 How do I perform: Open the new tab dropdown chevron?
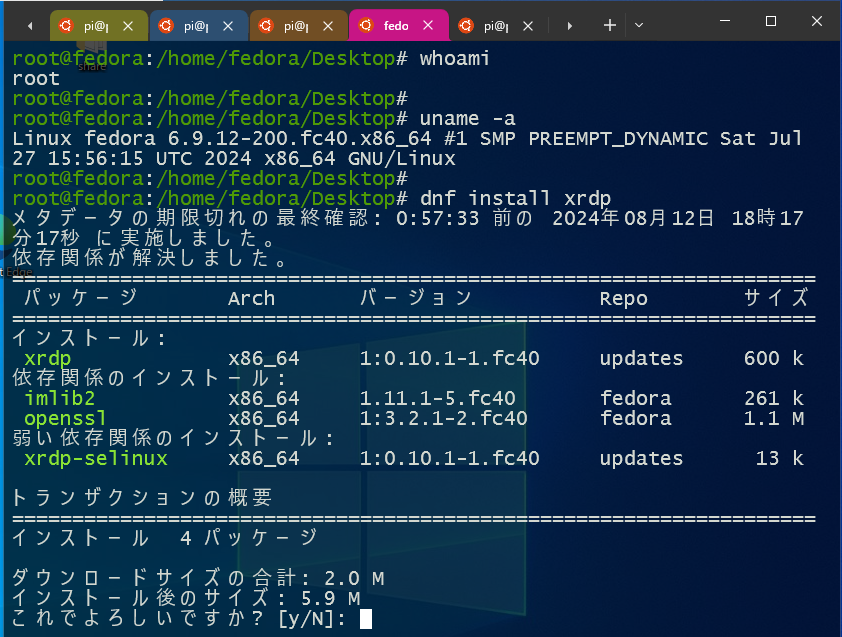(x=638, y=26)
